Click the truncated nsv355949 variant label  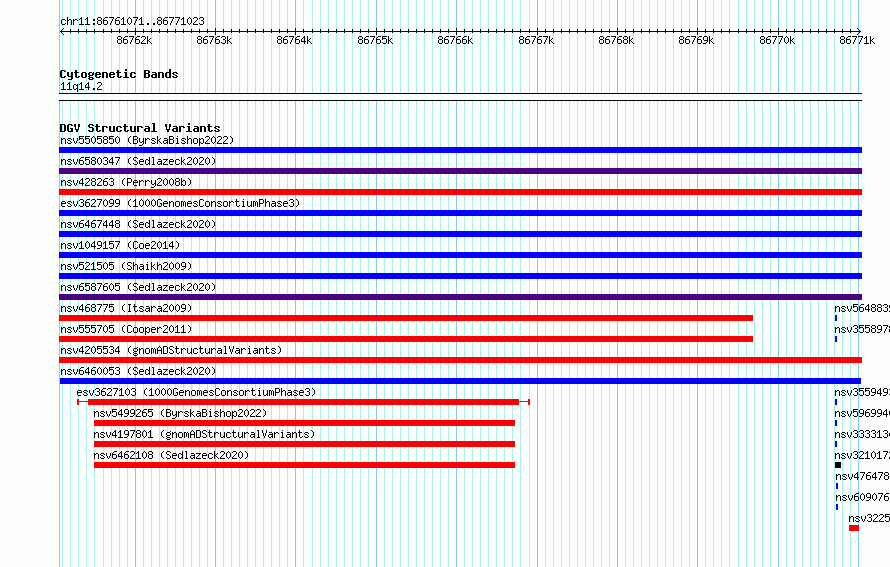(862, 392)
